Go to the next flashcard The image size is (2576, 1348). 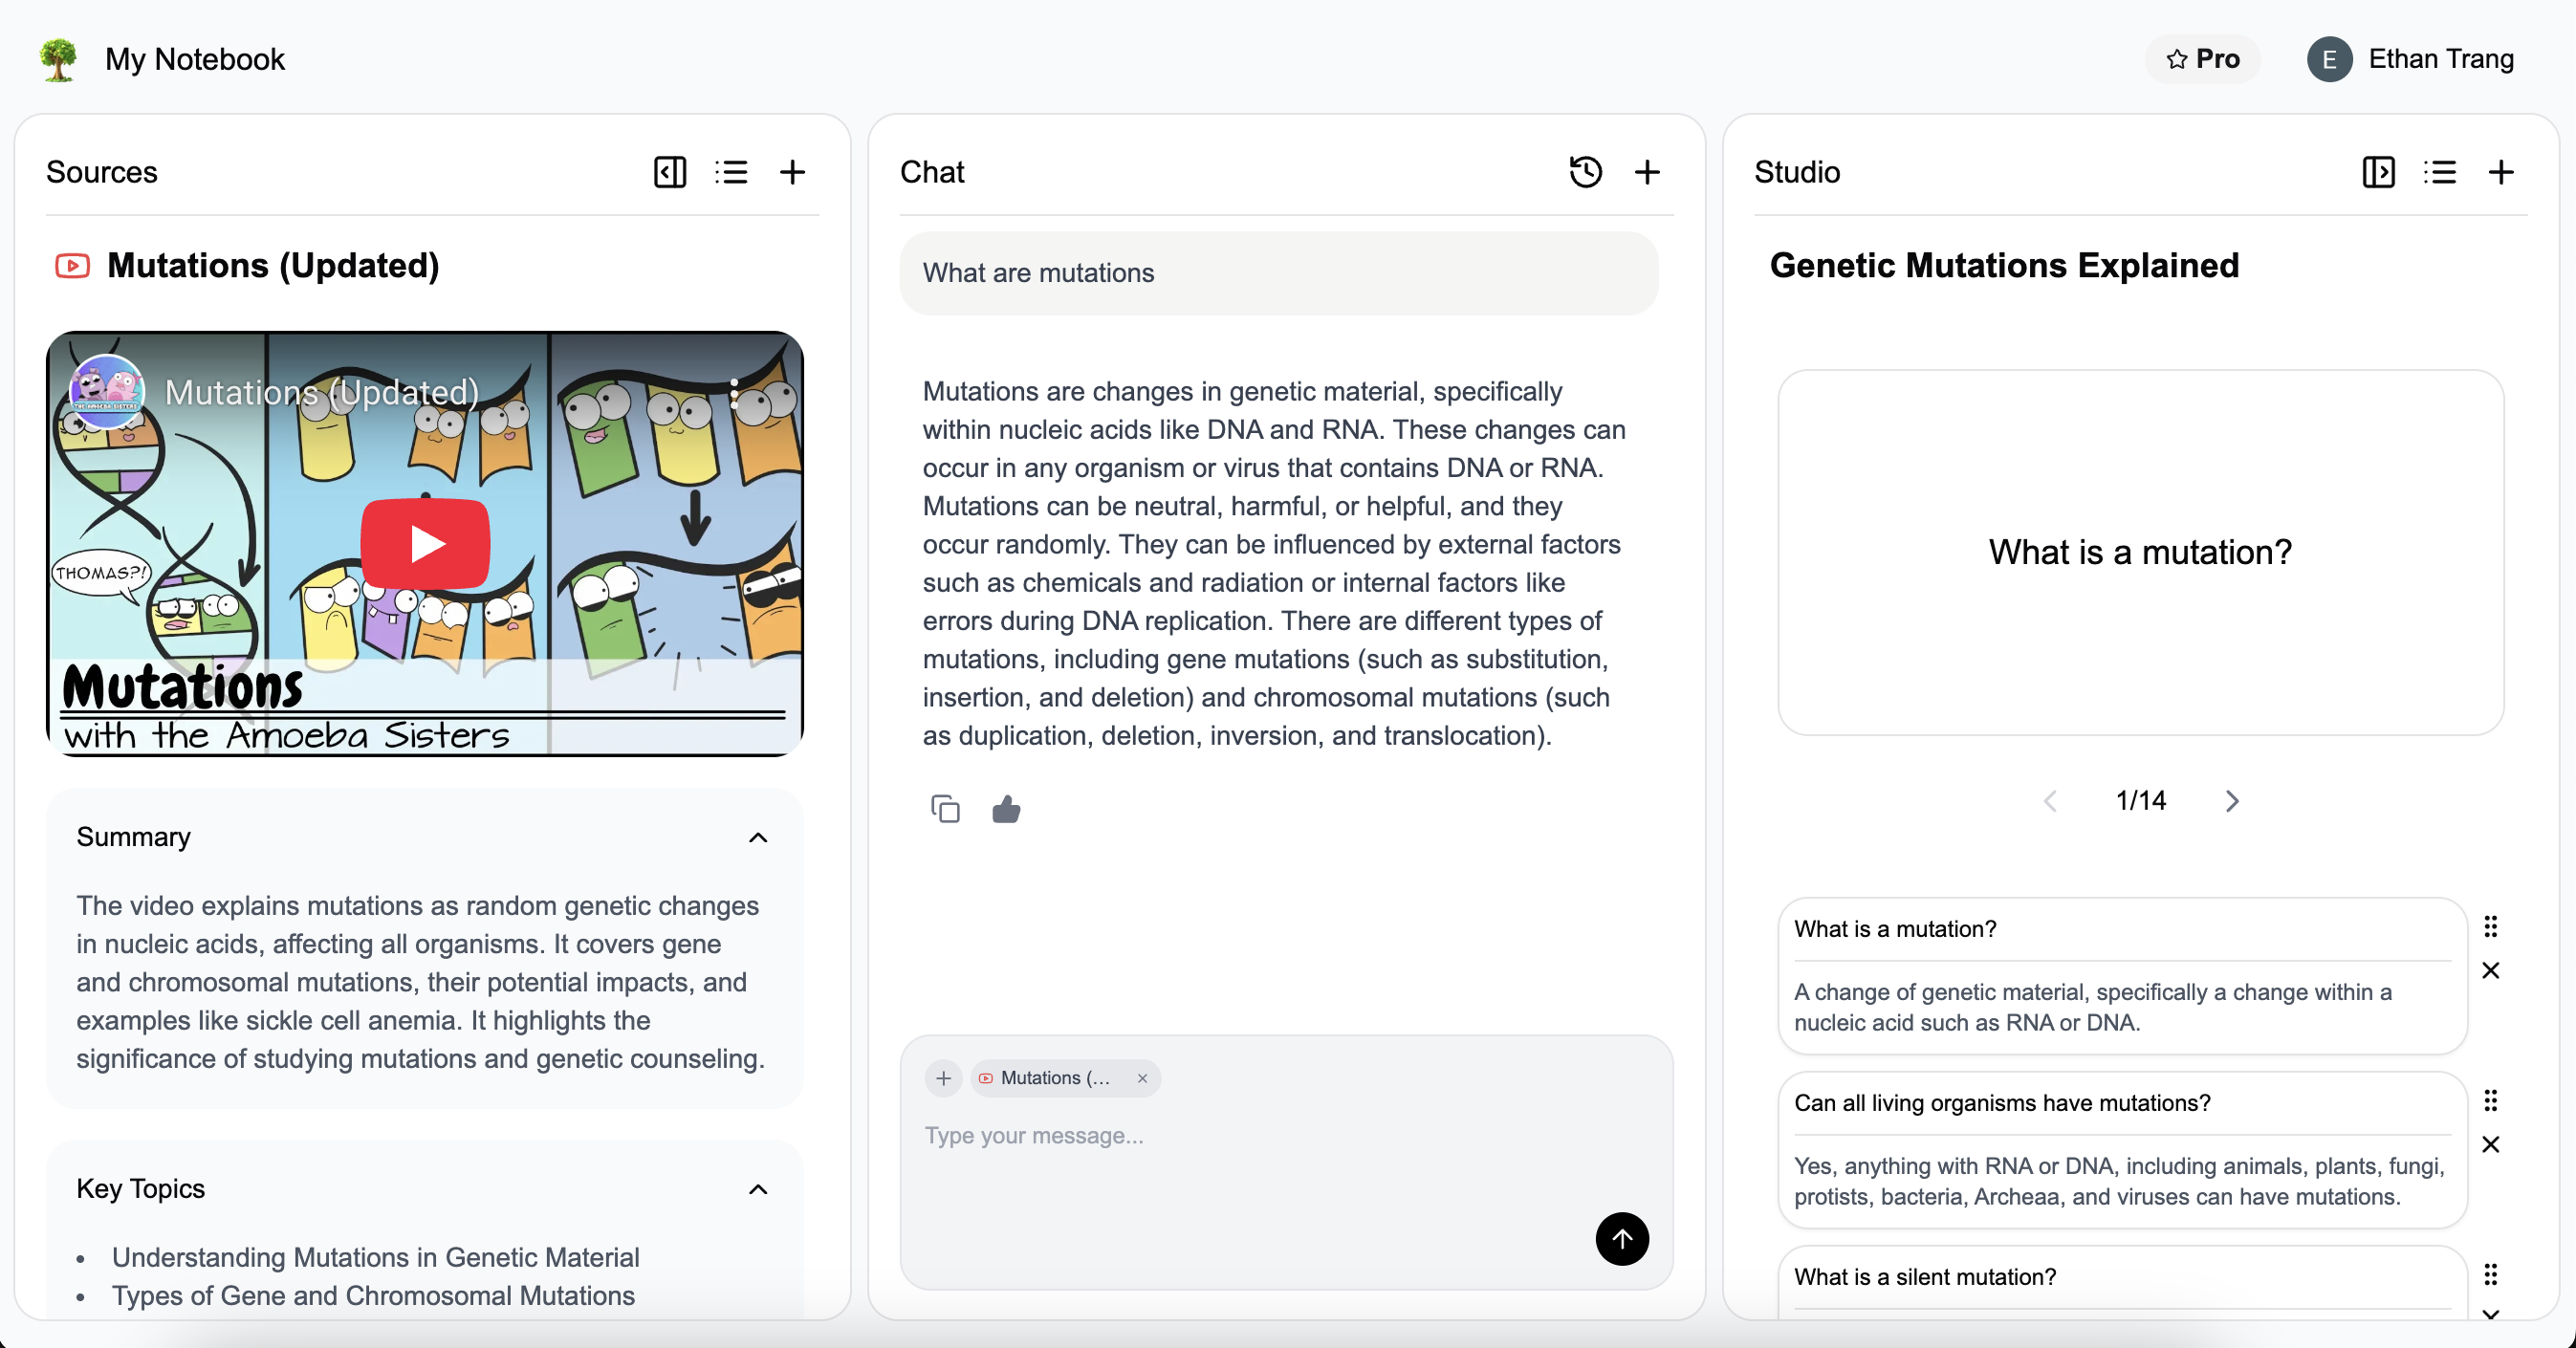(x=2231, y=800)
